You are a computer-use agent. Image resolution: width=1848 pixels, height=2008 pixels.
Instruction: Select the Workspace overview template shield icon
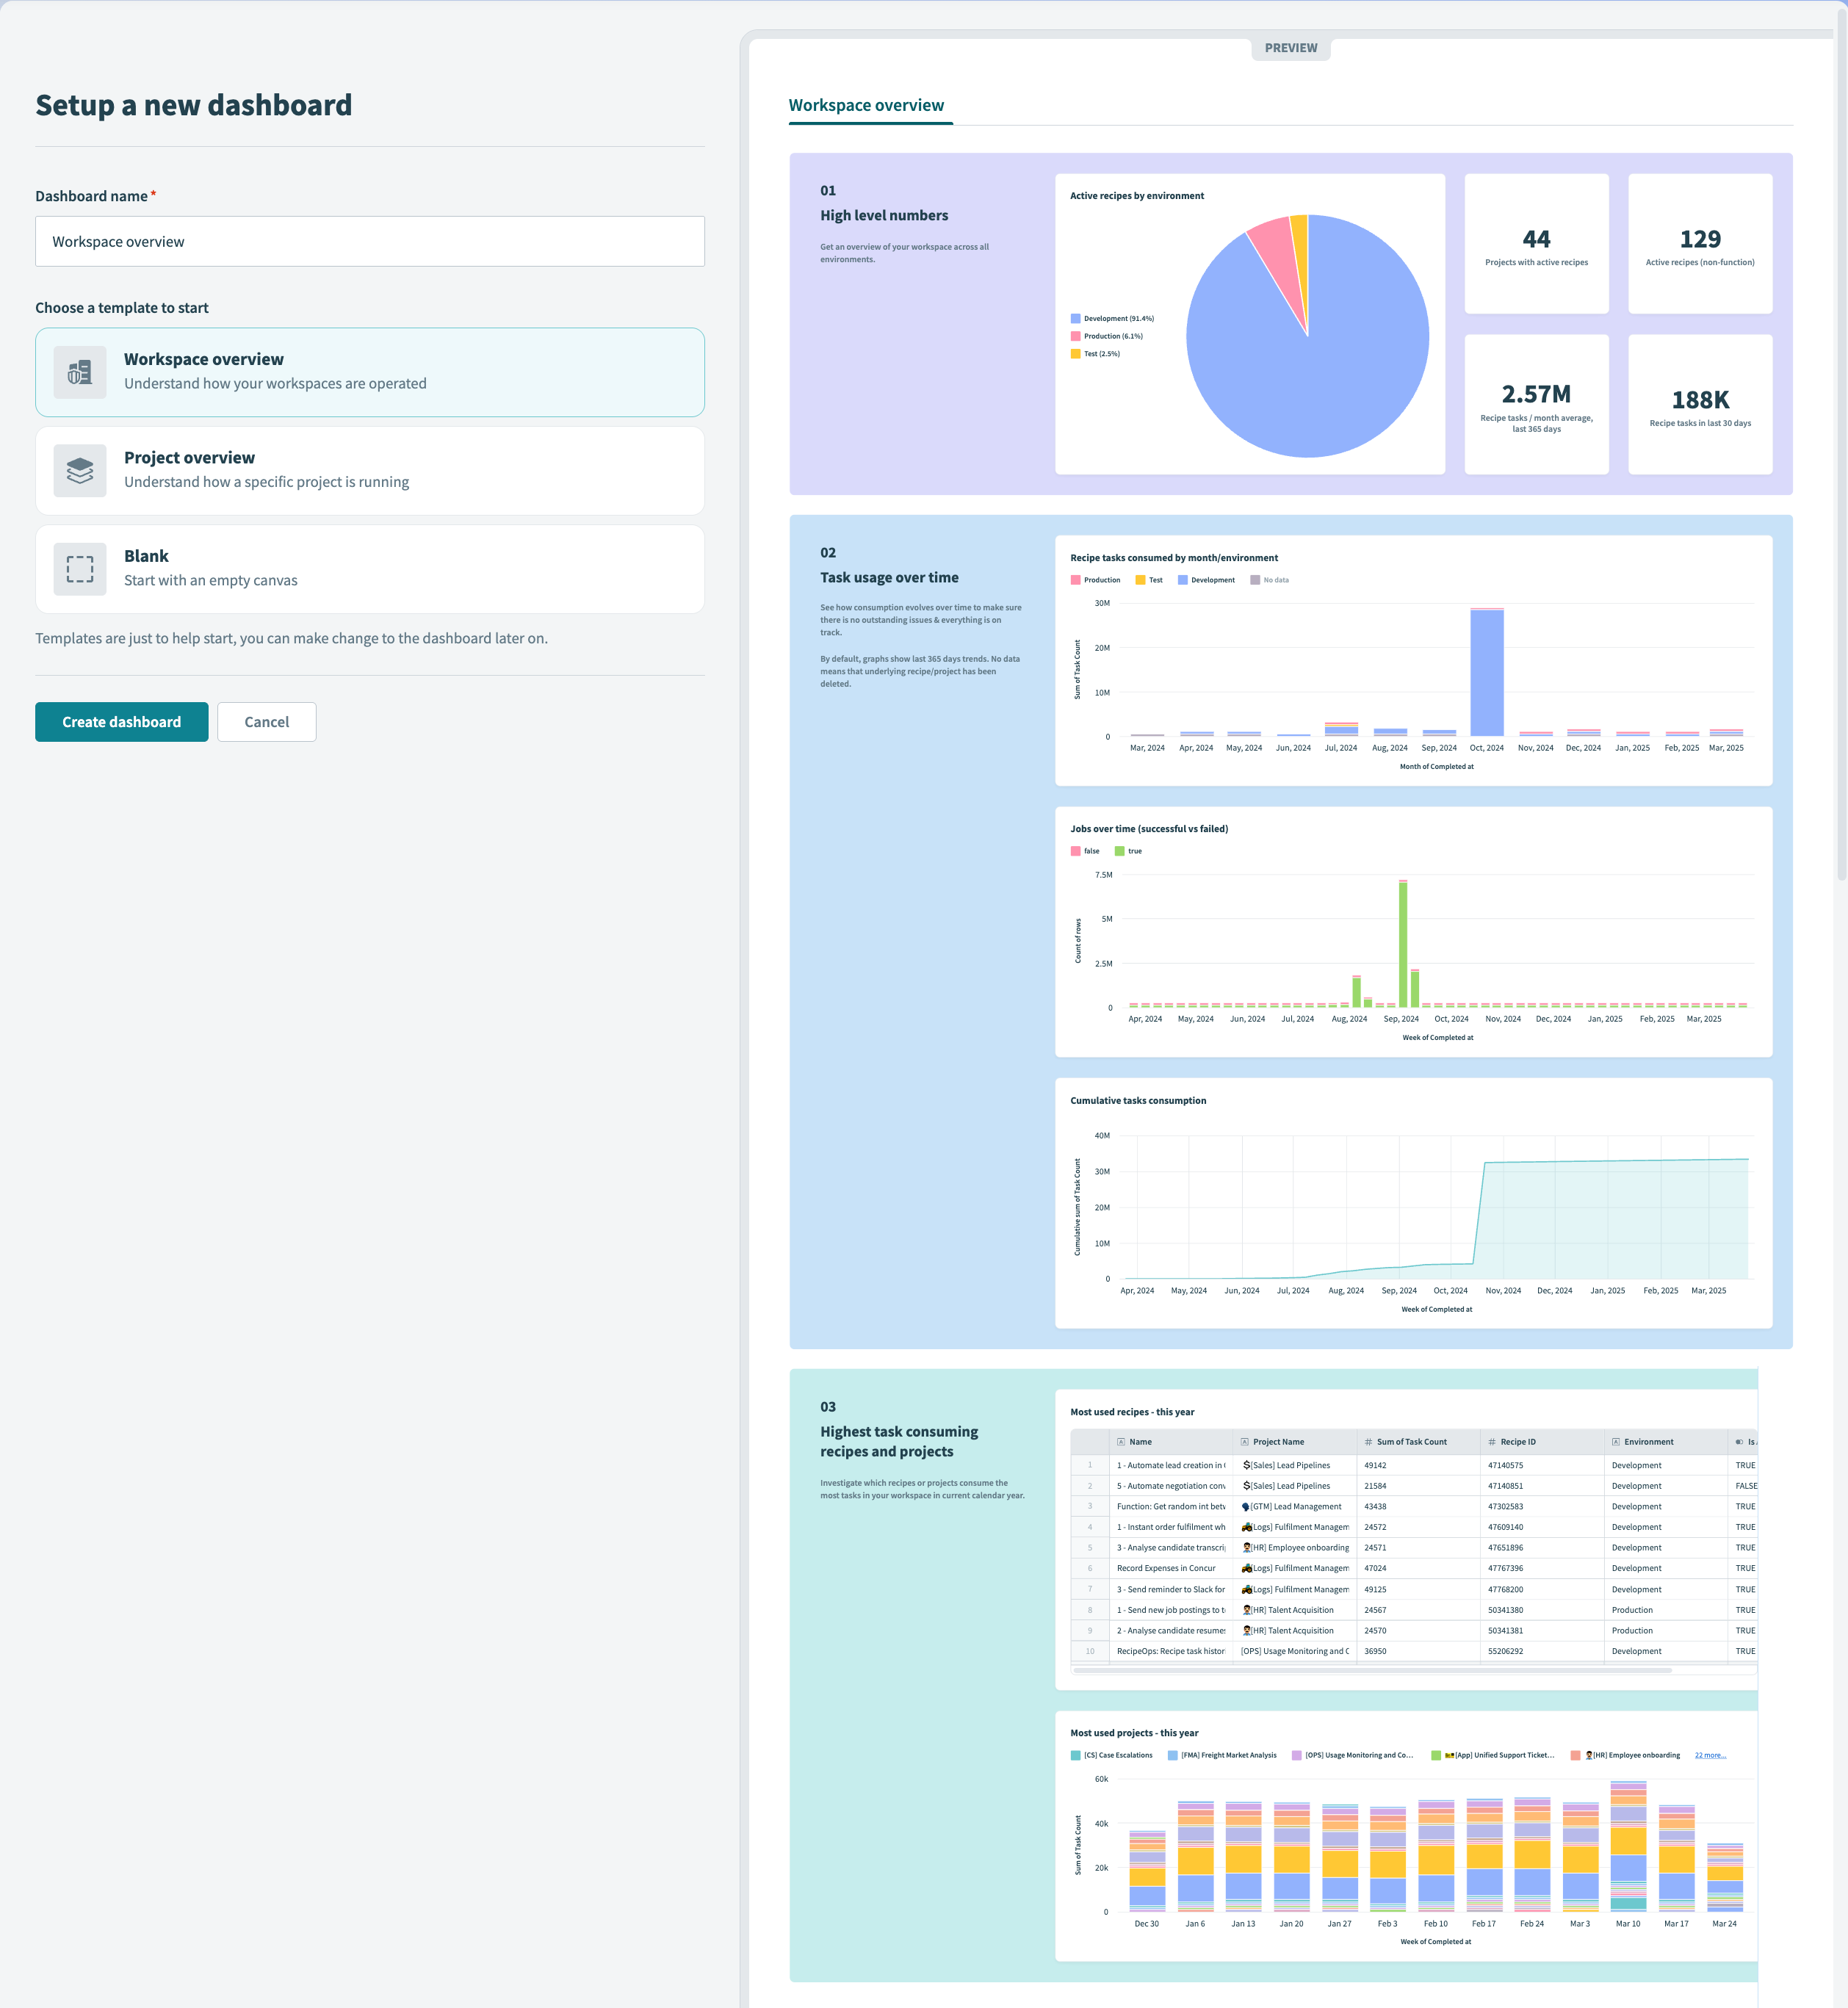point(80,371)
